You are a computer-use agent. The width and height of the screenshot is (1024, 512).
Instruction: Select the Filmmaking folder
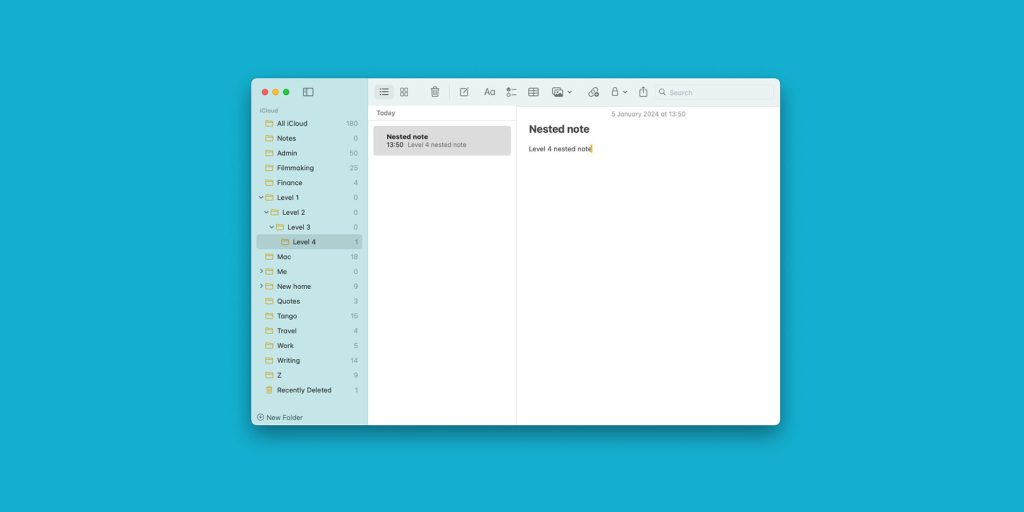tap(295, 168)
